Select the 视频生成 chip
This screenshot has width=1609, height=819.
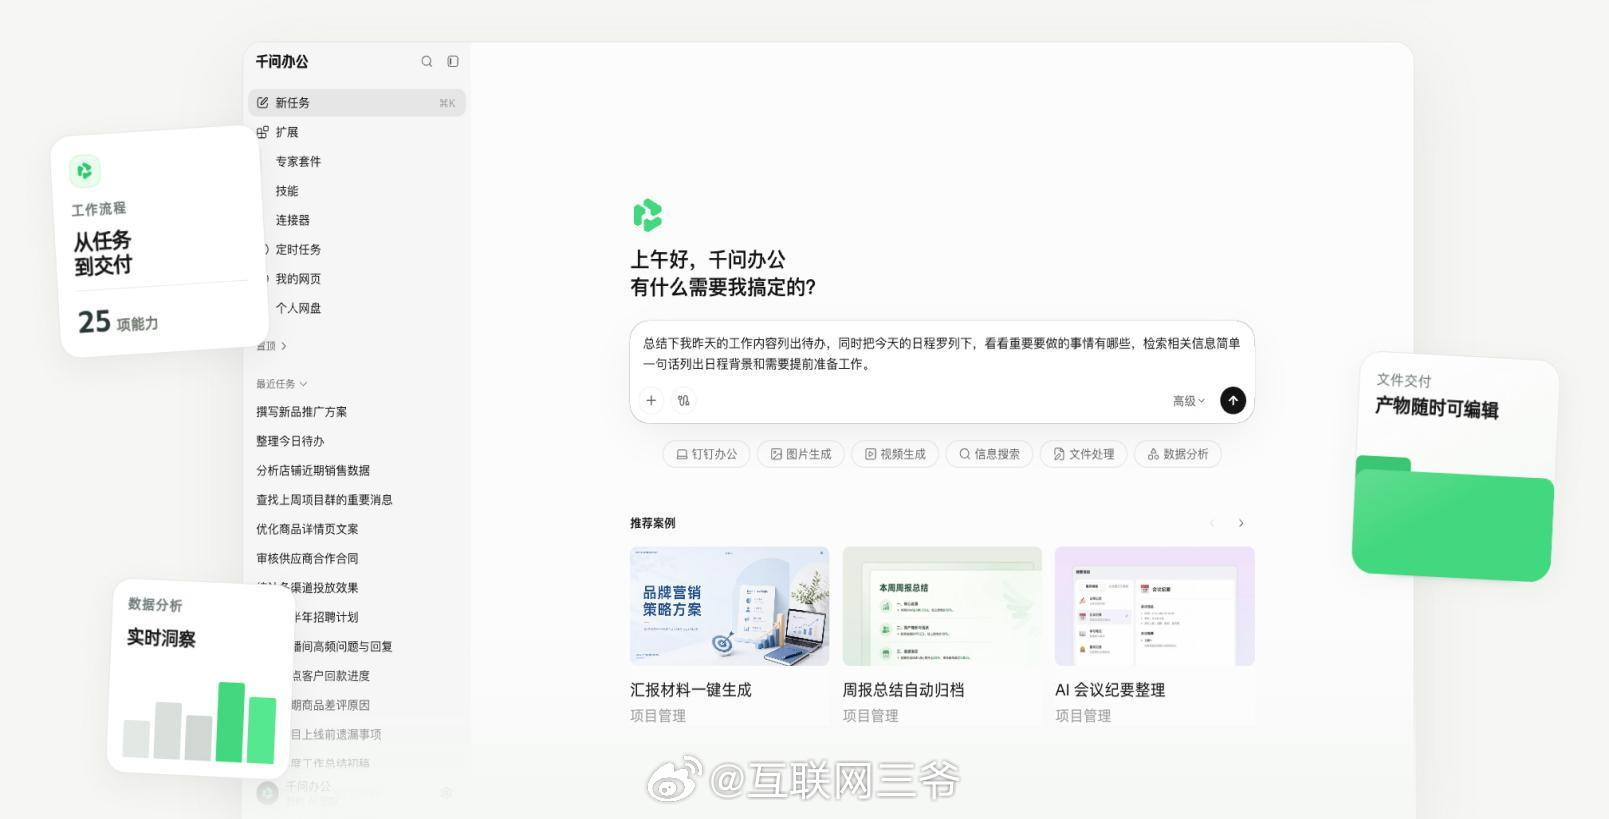point(895,454)
